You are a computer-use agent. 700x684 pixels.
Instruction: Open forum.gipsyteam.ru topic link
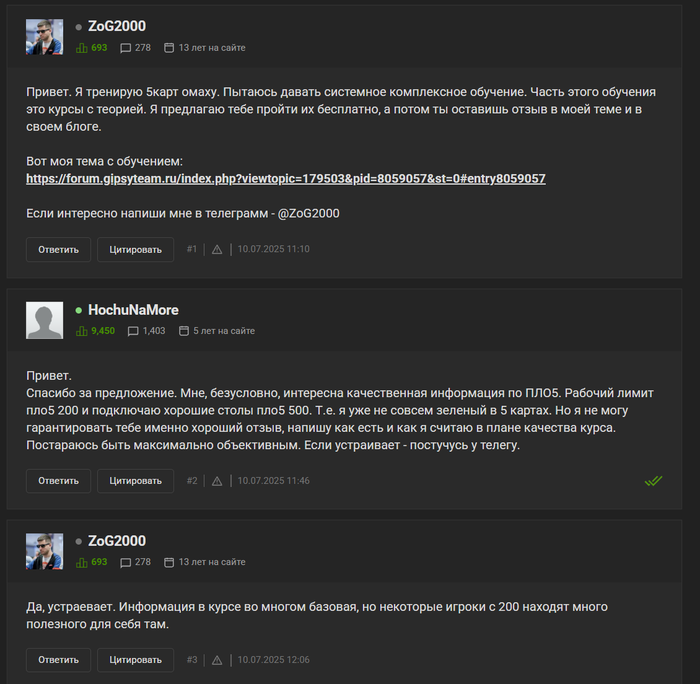pos(286,179)
